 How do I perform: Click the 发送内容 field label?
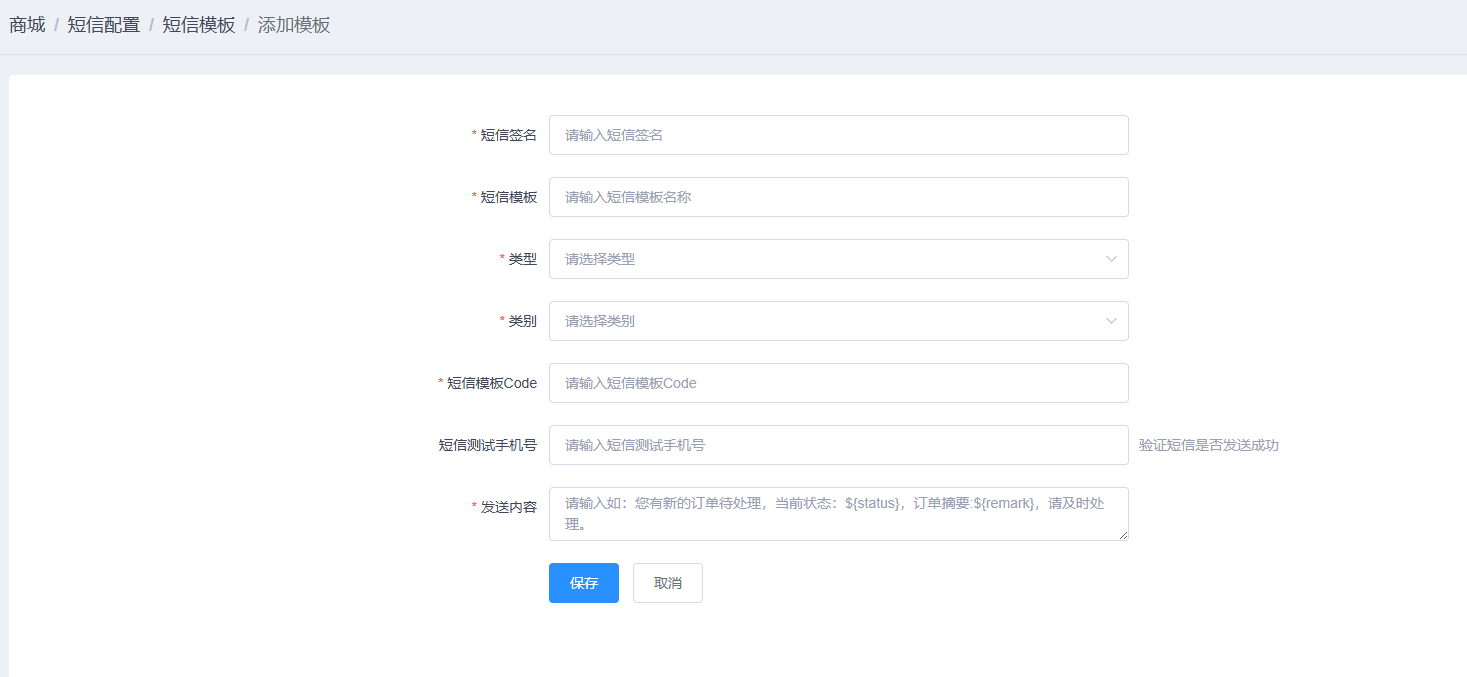coord(508,507)
